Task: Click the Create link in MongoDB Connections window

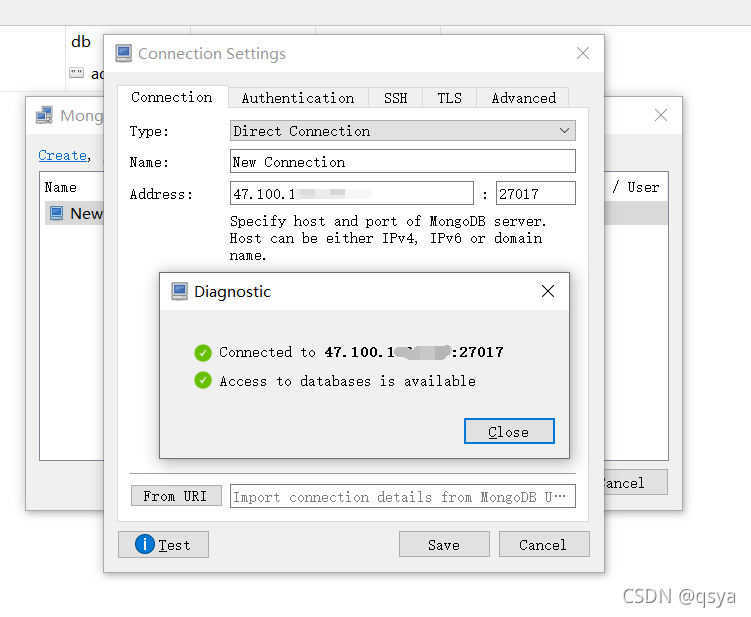Action: tap(63, 155)
